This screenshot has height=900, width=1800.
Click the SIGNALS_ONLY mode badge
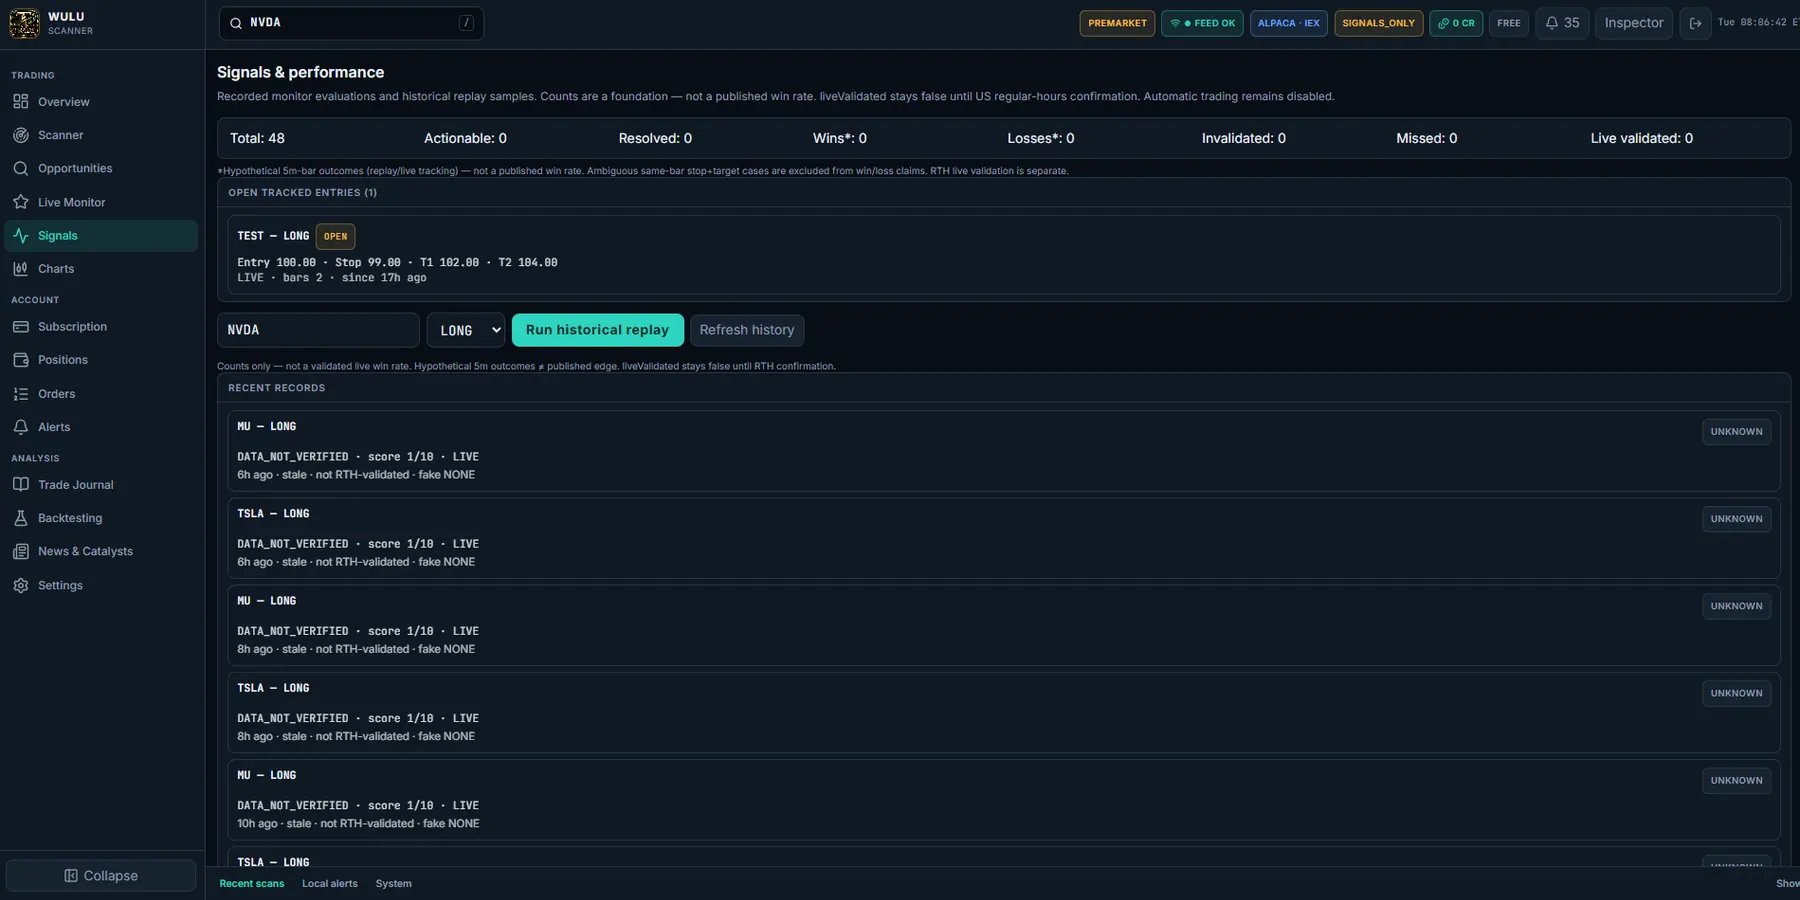pos(1378,23)
